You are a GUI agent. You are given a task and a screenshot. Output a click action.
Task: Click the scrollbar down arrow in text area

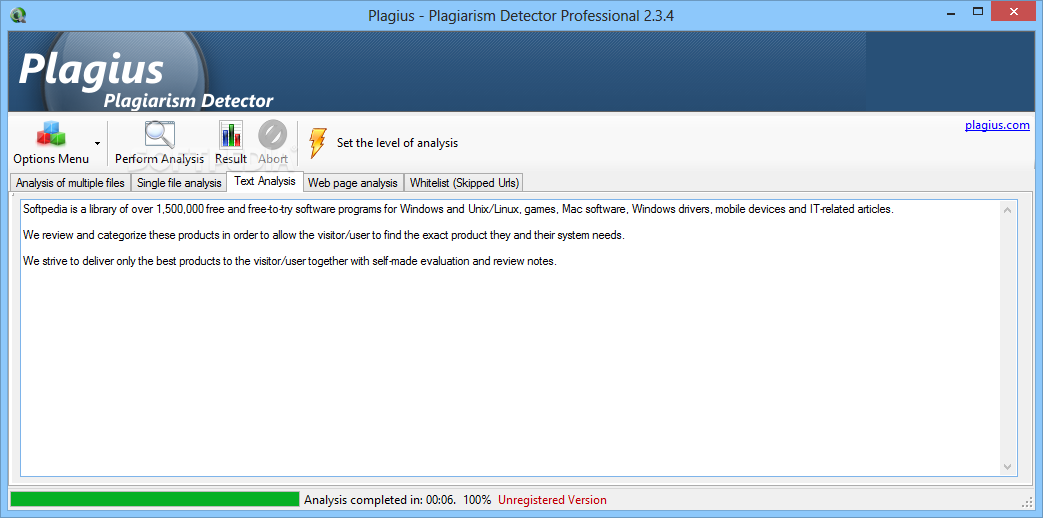[x=1007, y=467]
